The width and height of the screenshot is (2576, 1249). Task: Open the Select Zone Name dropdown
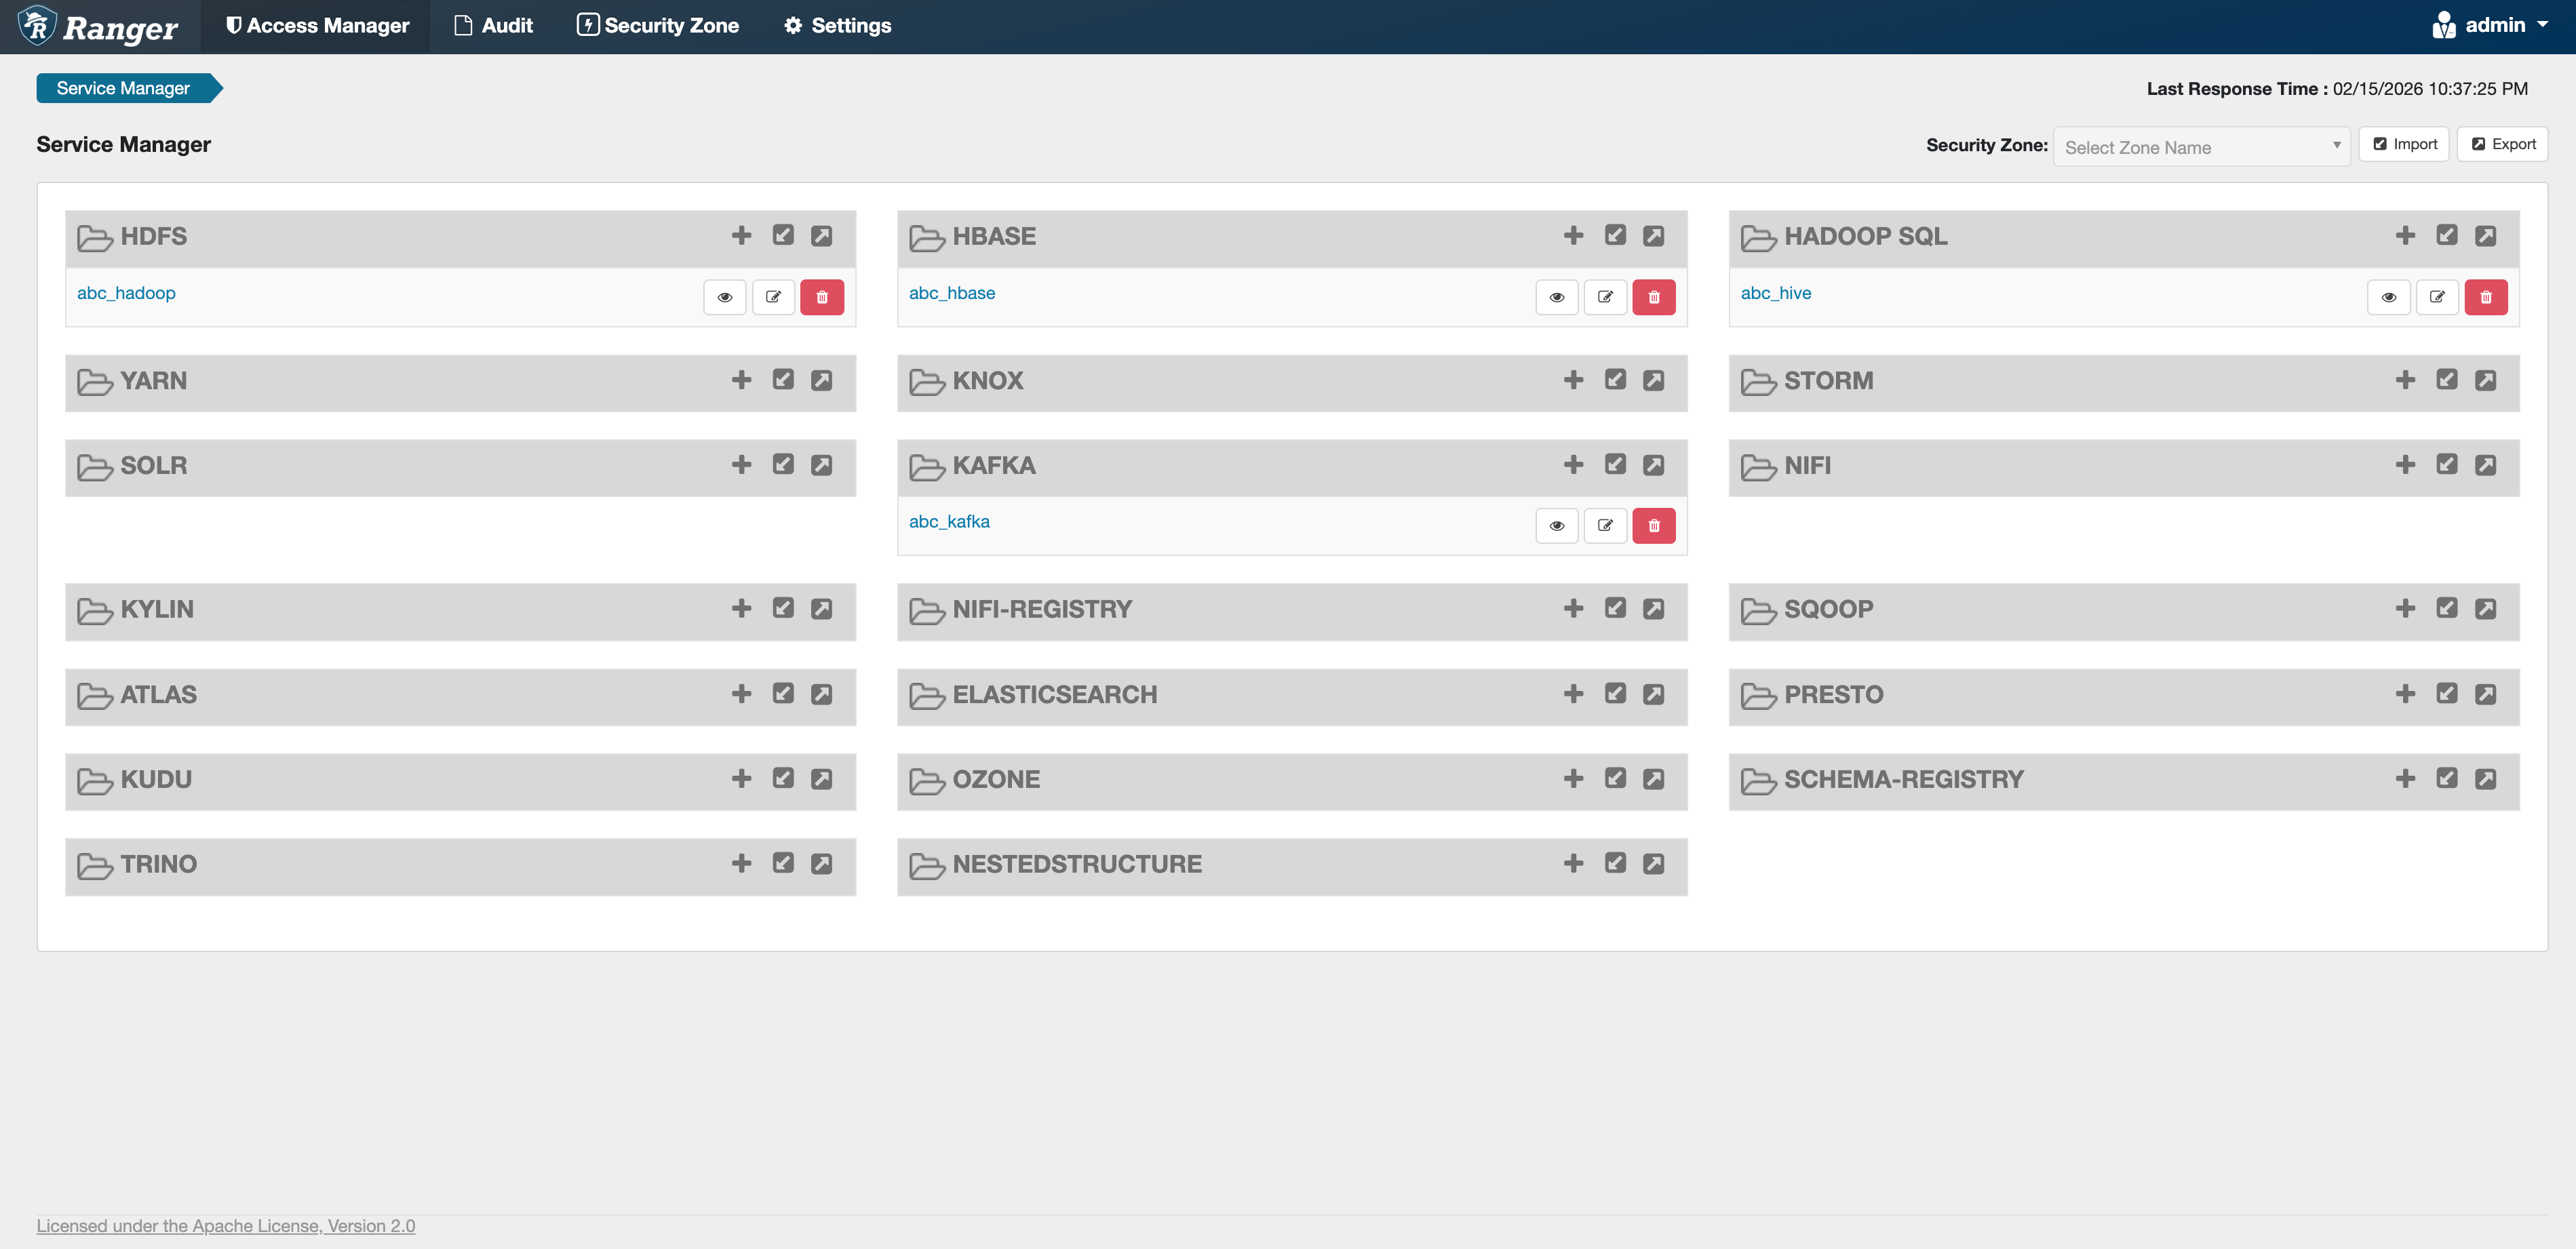(2200, 147)
